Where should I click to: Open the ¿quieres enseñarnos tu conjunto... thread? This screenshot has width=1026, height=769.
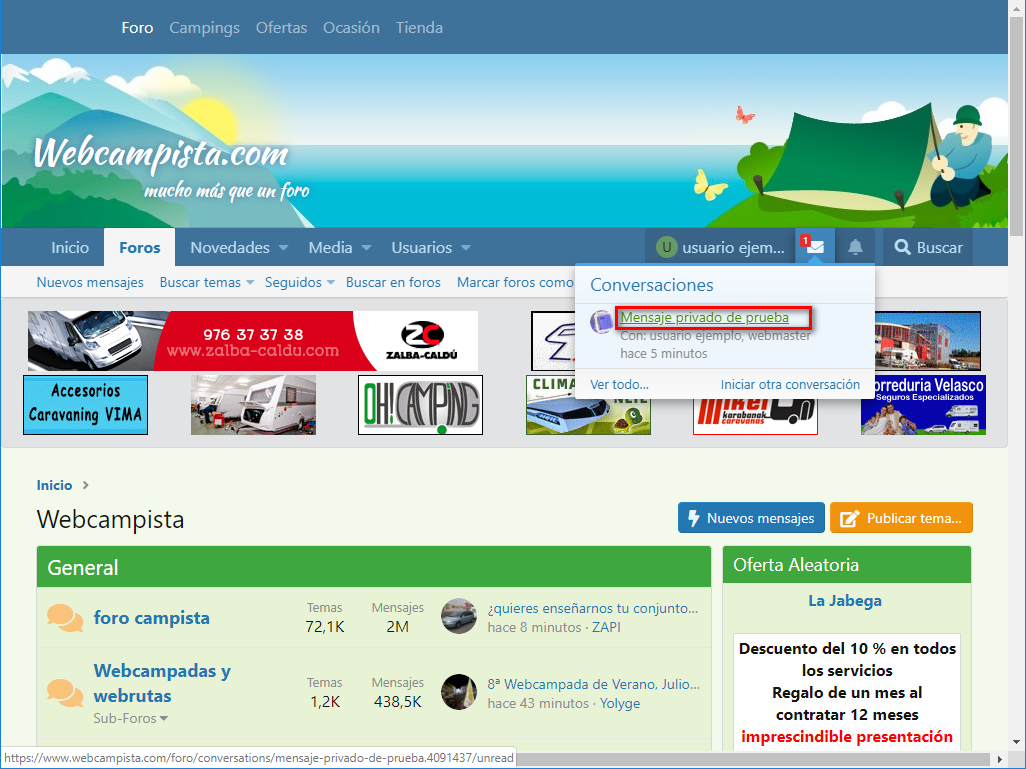click(593, 608)
